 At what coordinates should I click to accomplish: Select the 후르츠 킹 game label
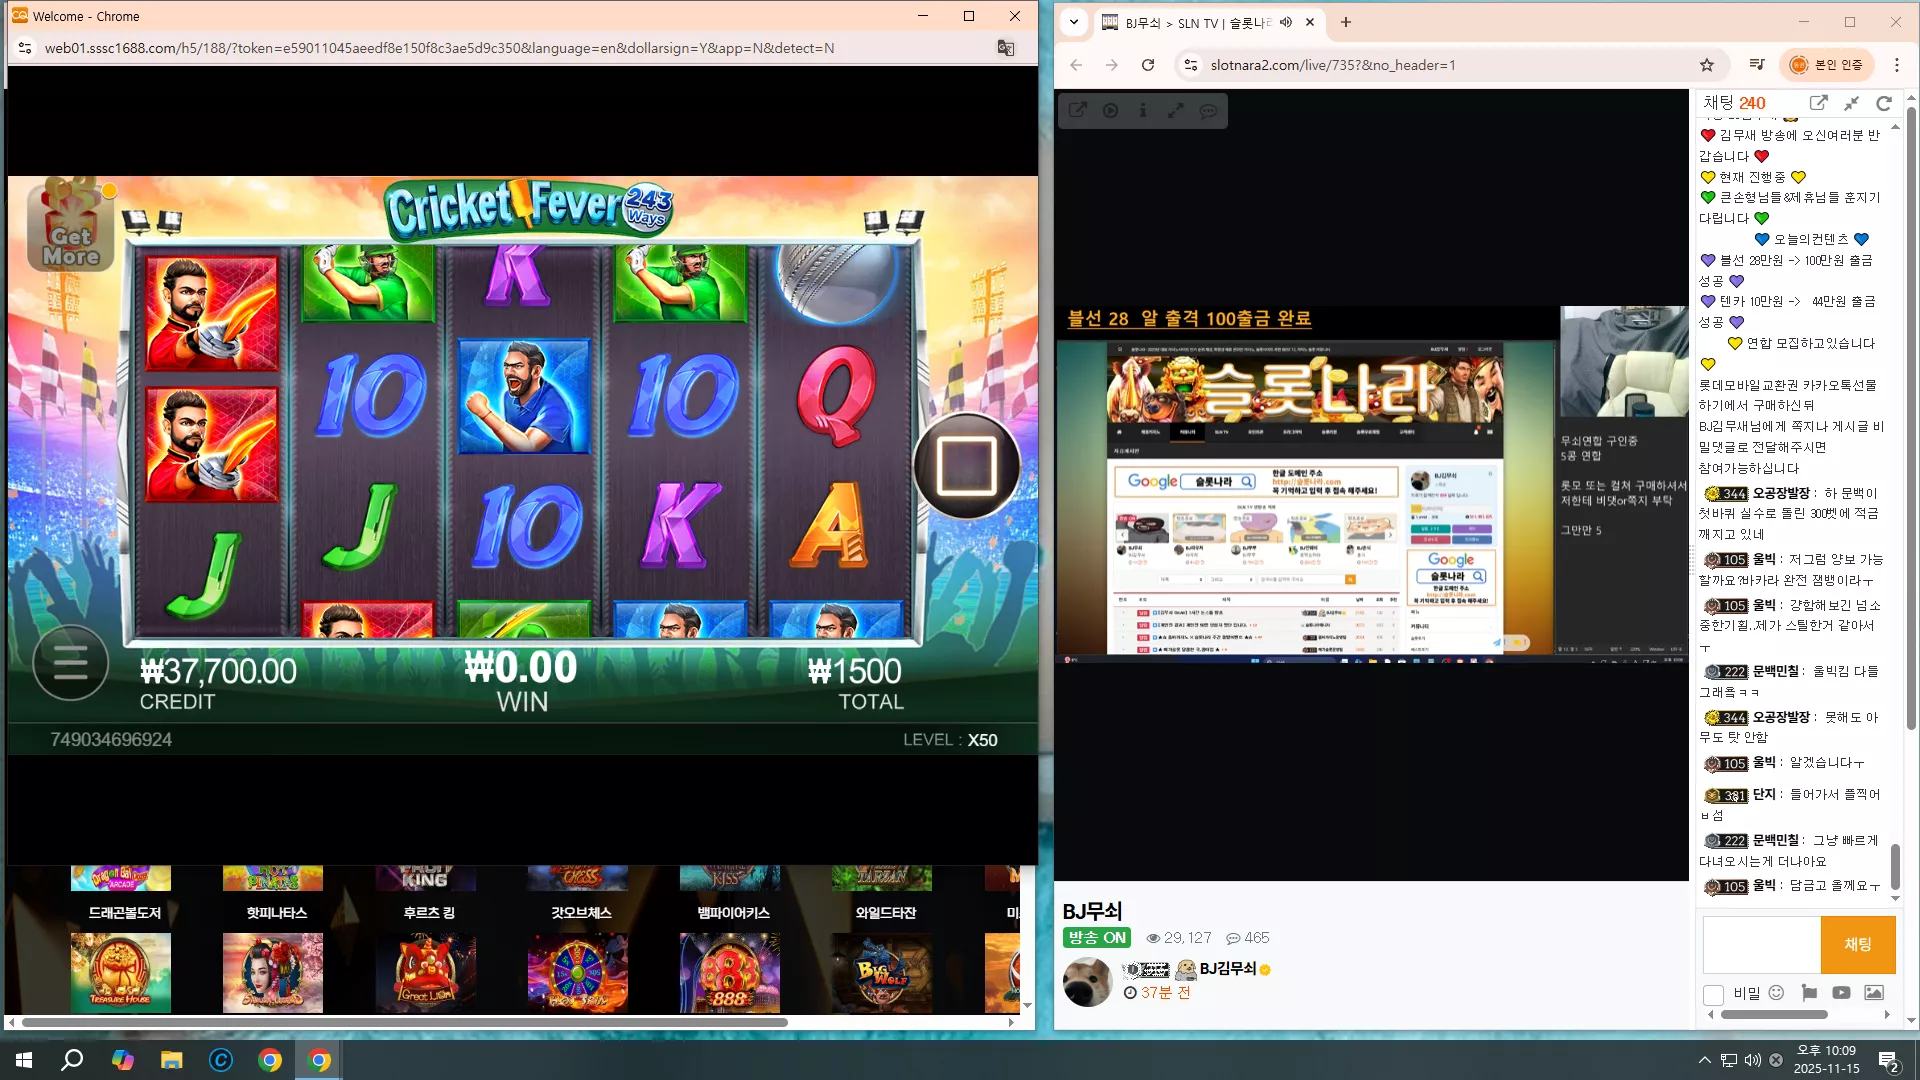coord(429,913)
